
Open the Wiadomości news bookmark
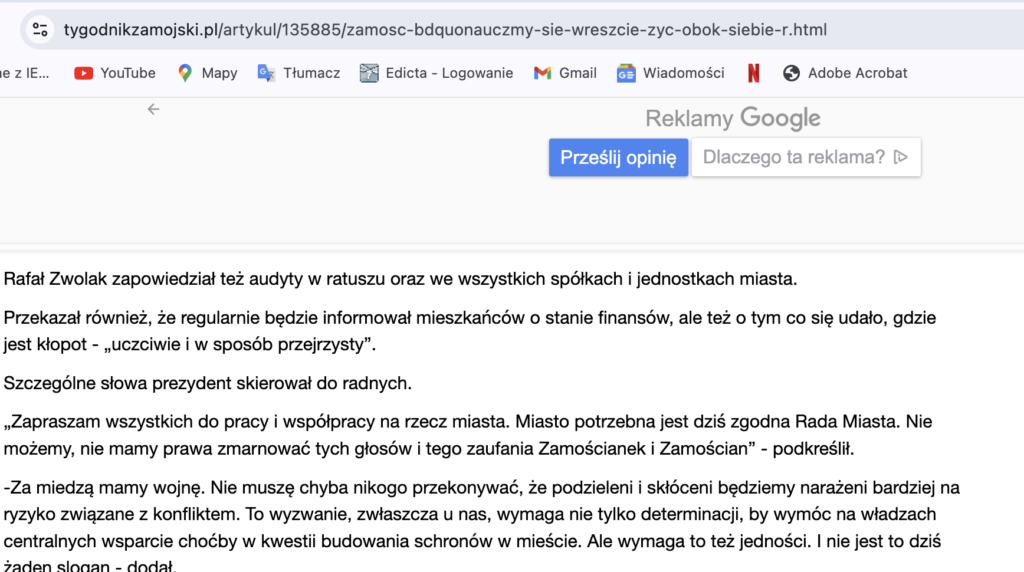[670, 73]
